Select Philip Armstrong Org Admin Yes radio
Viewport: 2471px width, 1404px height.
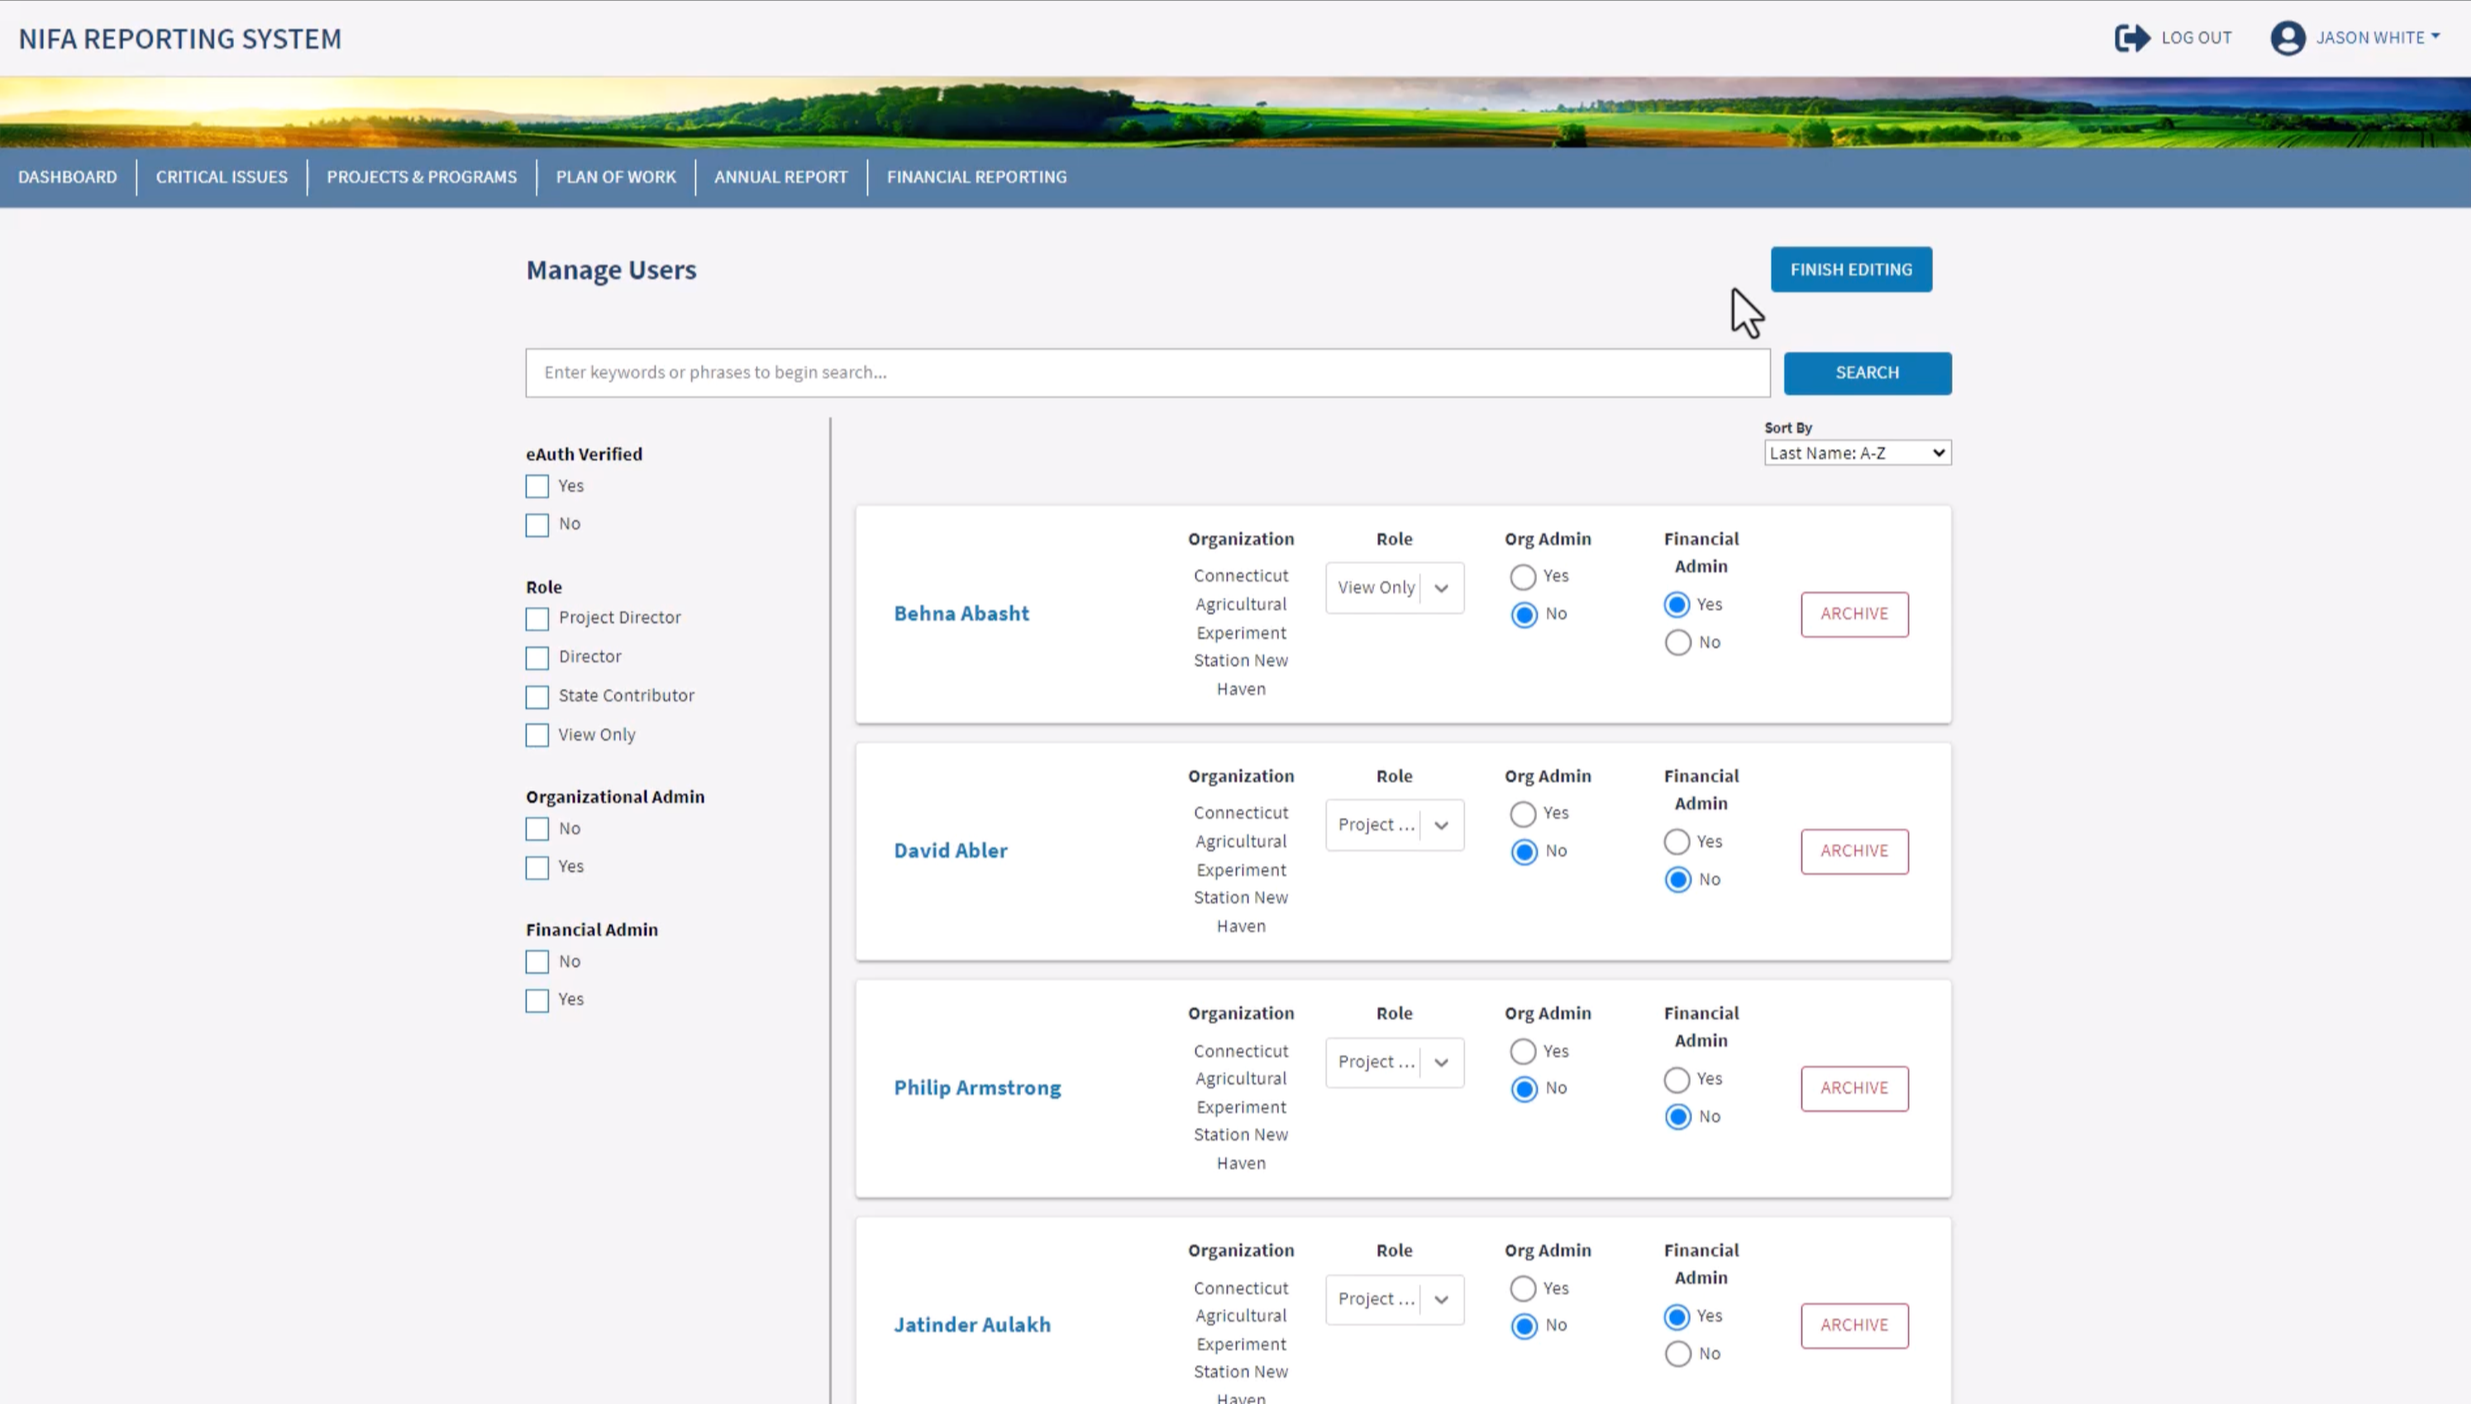tap(1522, 1051)
